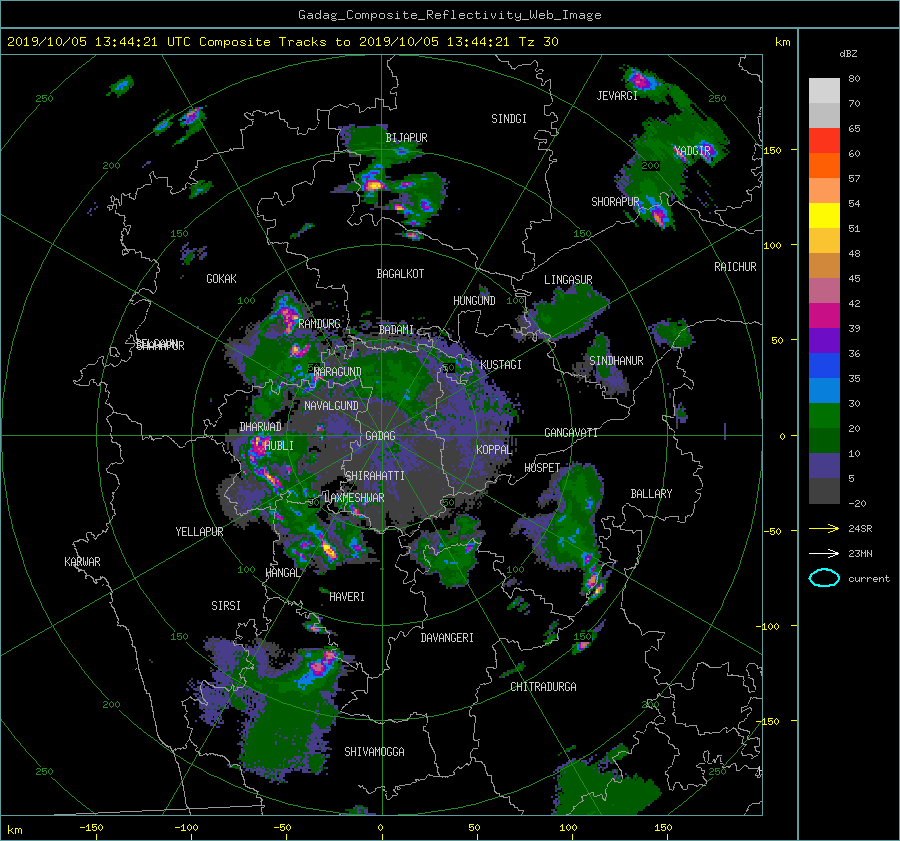Click the SHORAPUR city label
Image resolution: width=900 pixels, height=841 pixels.
(x=615, y=202)
